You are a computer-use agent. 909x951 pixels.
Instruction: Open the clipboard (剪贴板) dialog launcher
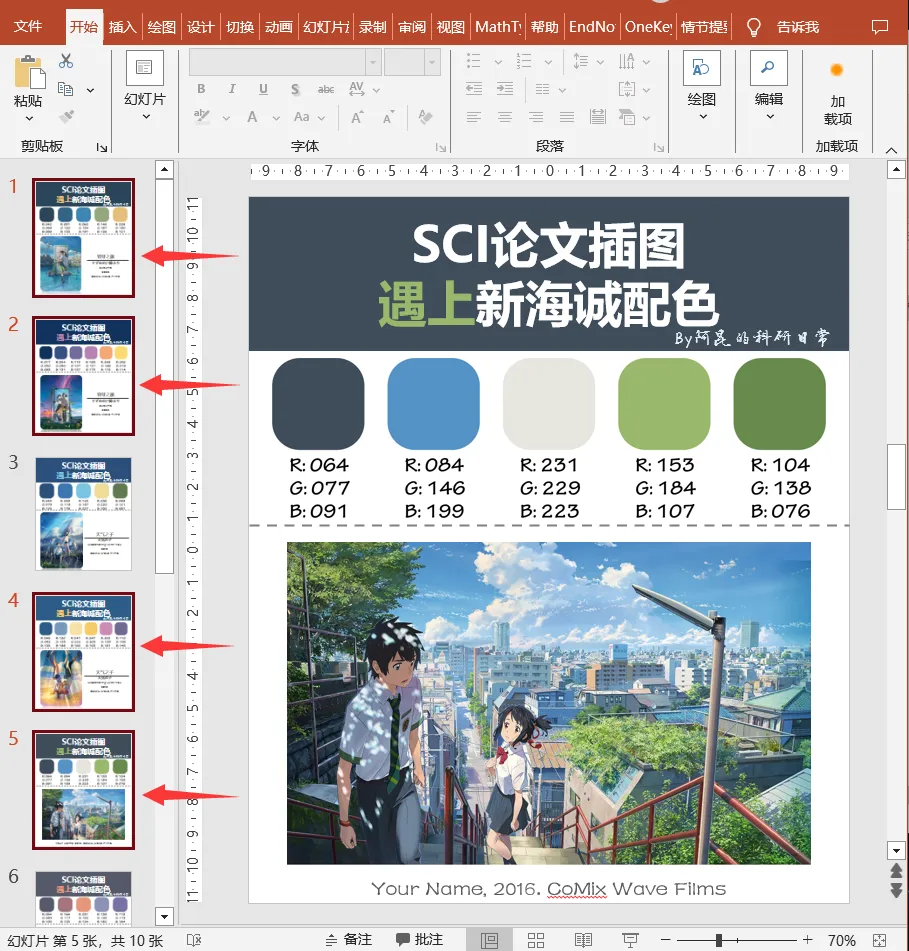point(101,147)
